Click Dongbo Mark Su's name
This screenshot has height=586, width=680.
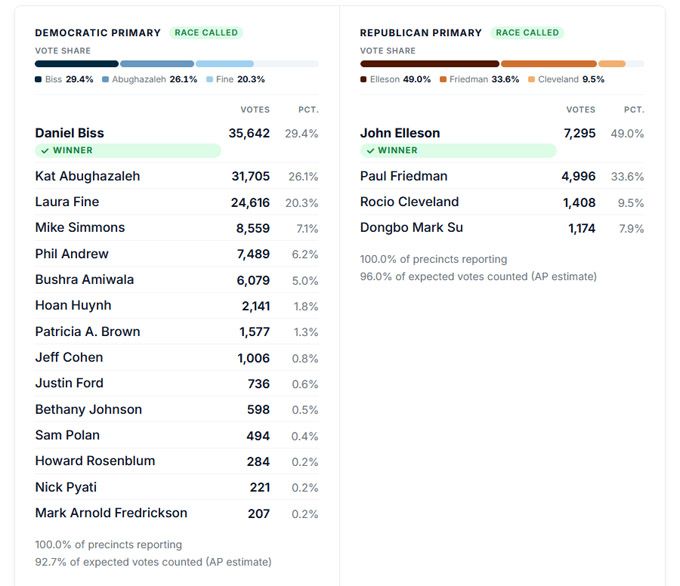pos(412,228)
